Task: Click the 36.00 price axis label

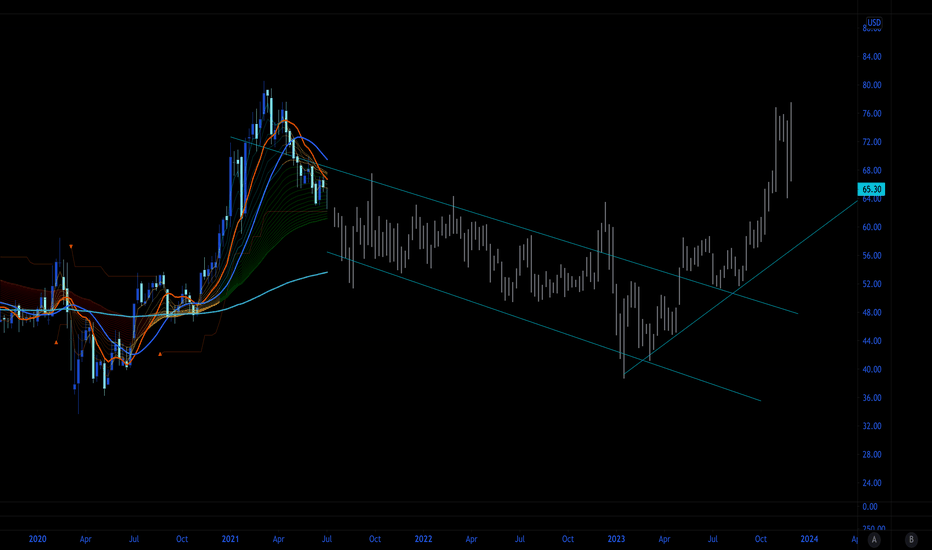Action: [x=872, y=398]
